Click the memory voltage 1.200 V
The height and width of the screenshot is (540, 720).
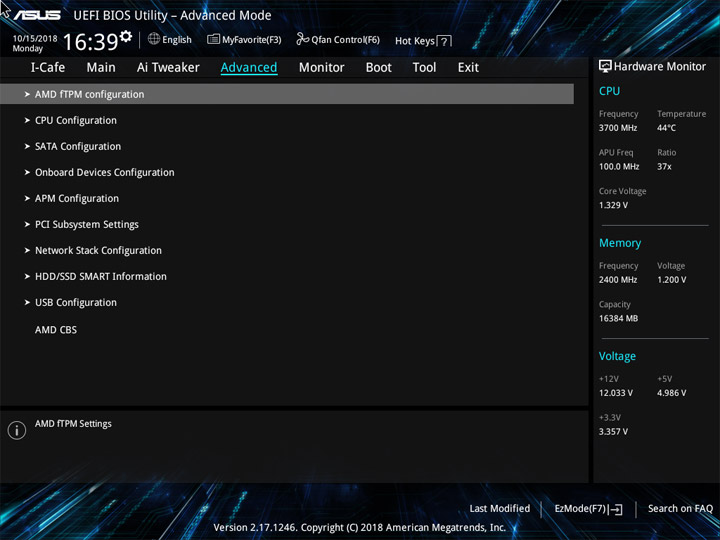671,280
